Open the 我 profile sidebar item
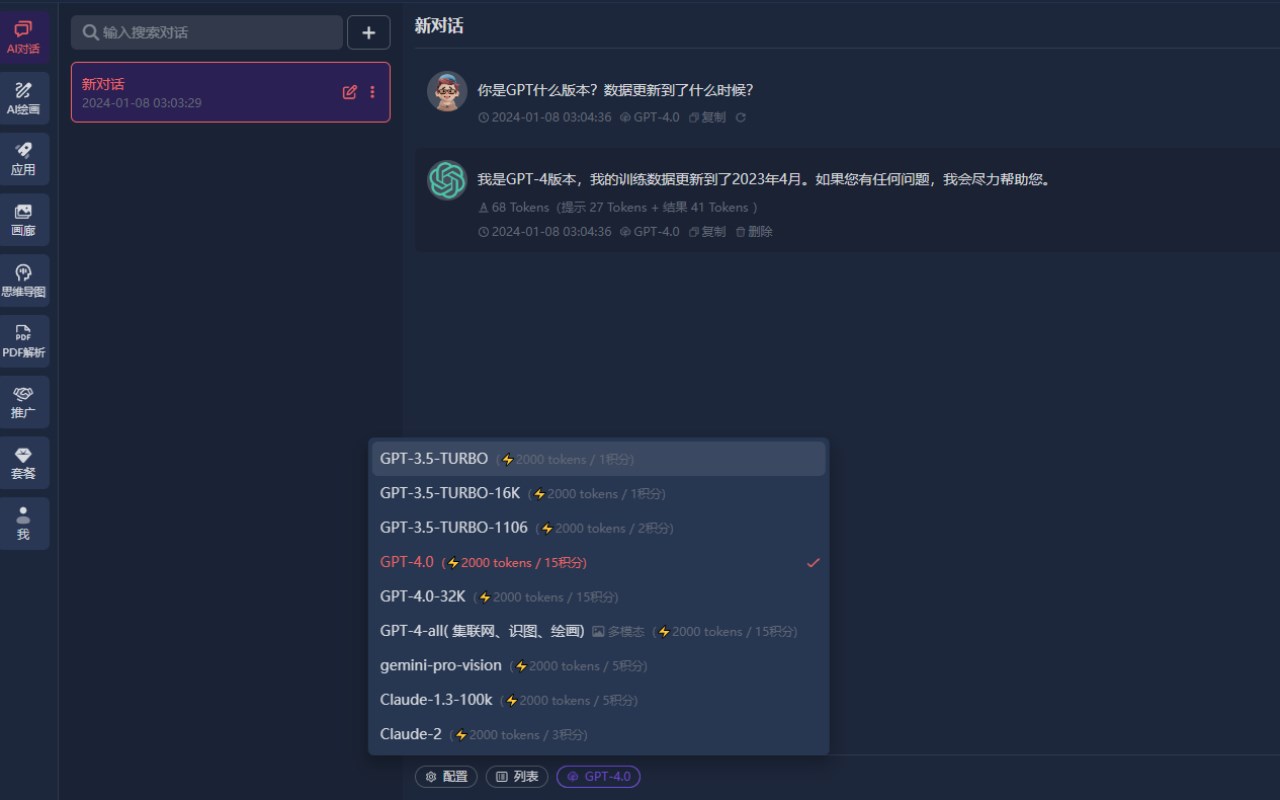1280x800 pixels. [23, 524]
